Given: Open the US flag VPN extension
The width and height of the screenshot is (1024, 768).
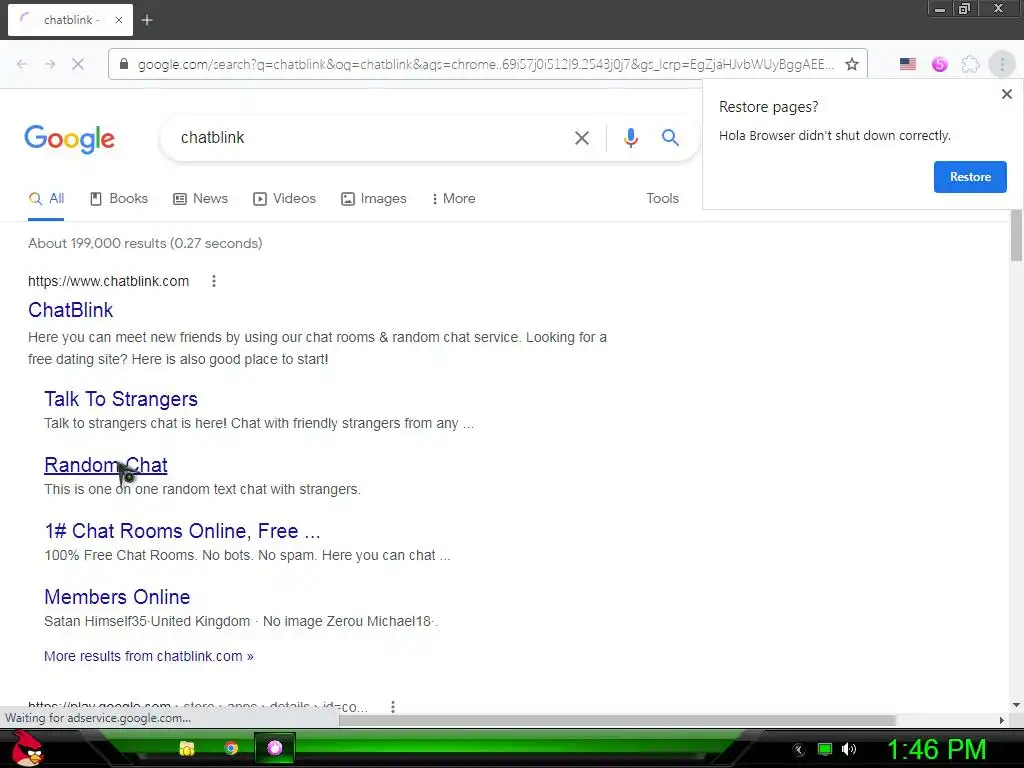Looking at the screenshot, I should click(908, 64).
